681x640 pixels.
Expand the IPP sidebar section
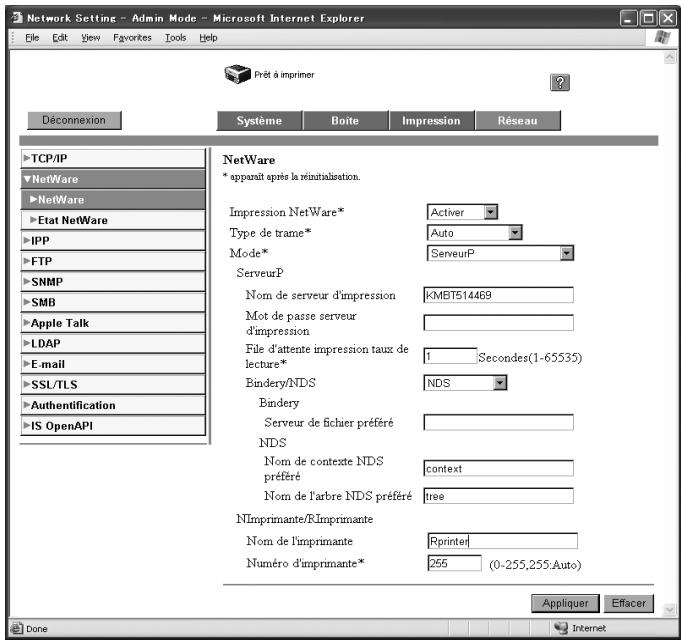click(113, 241)
